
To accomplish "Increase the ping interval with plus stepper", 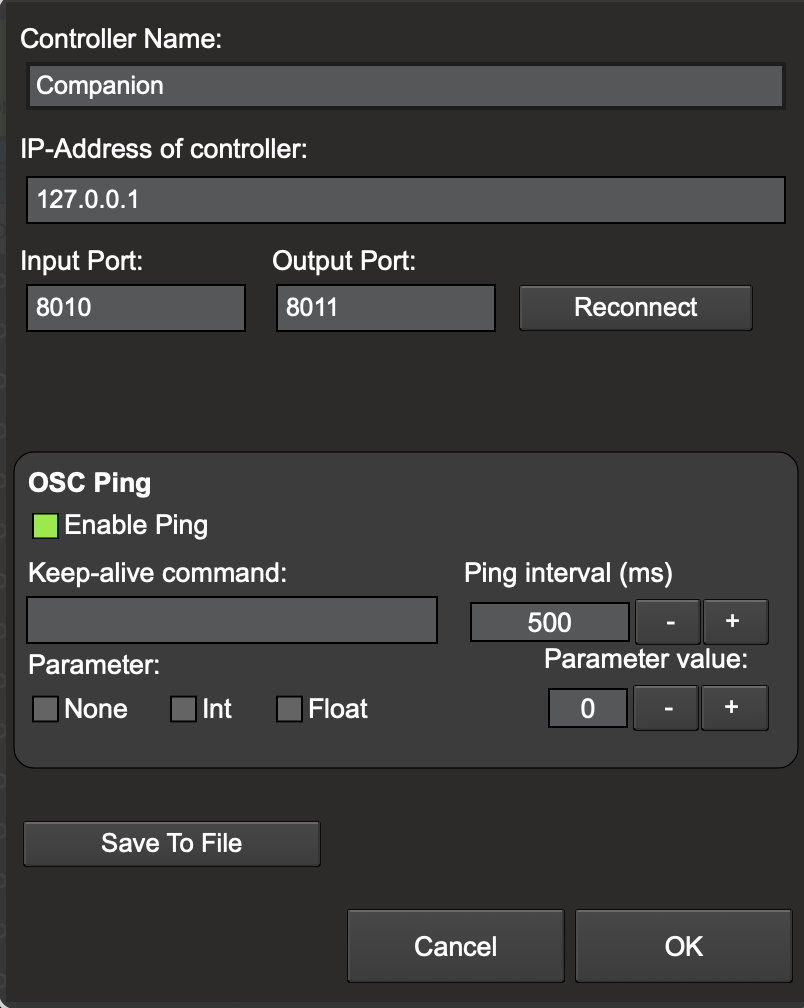I will (736, 621).
